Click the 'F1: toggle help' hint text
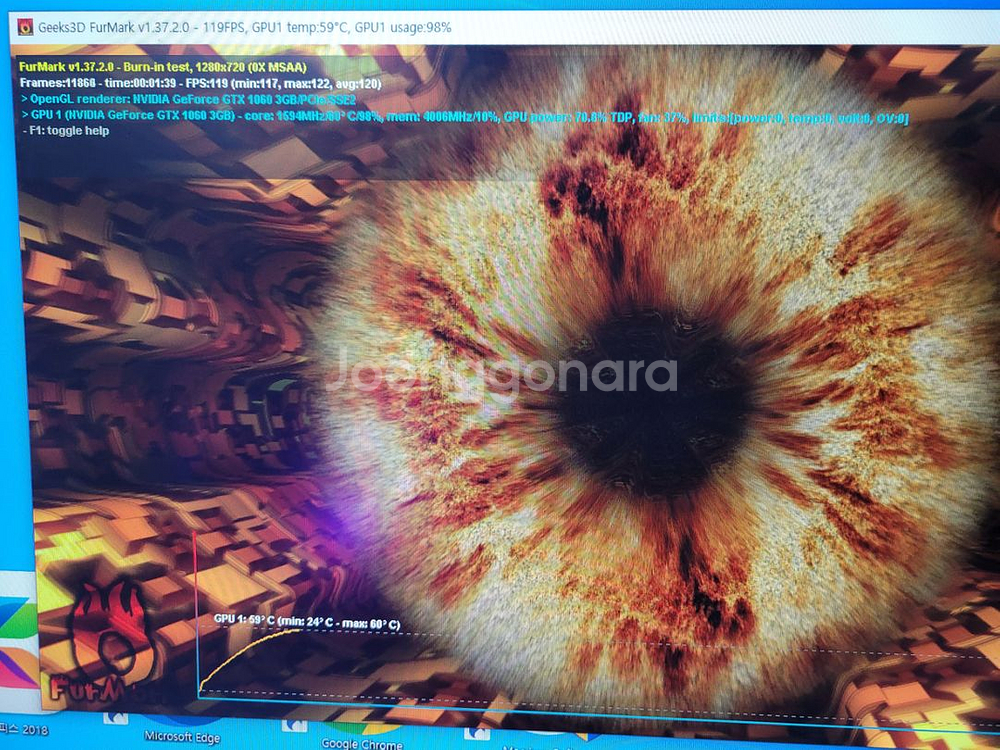 (x=66, y=131)
